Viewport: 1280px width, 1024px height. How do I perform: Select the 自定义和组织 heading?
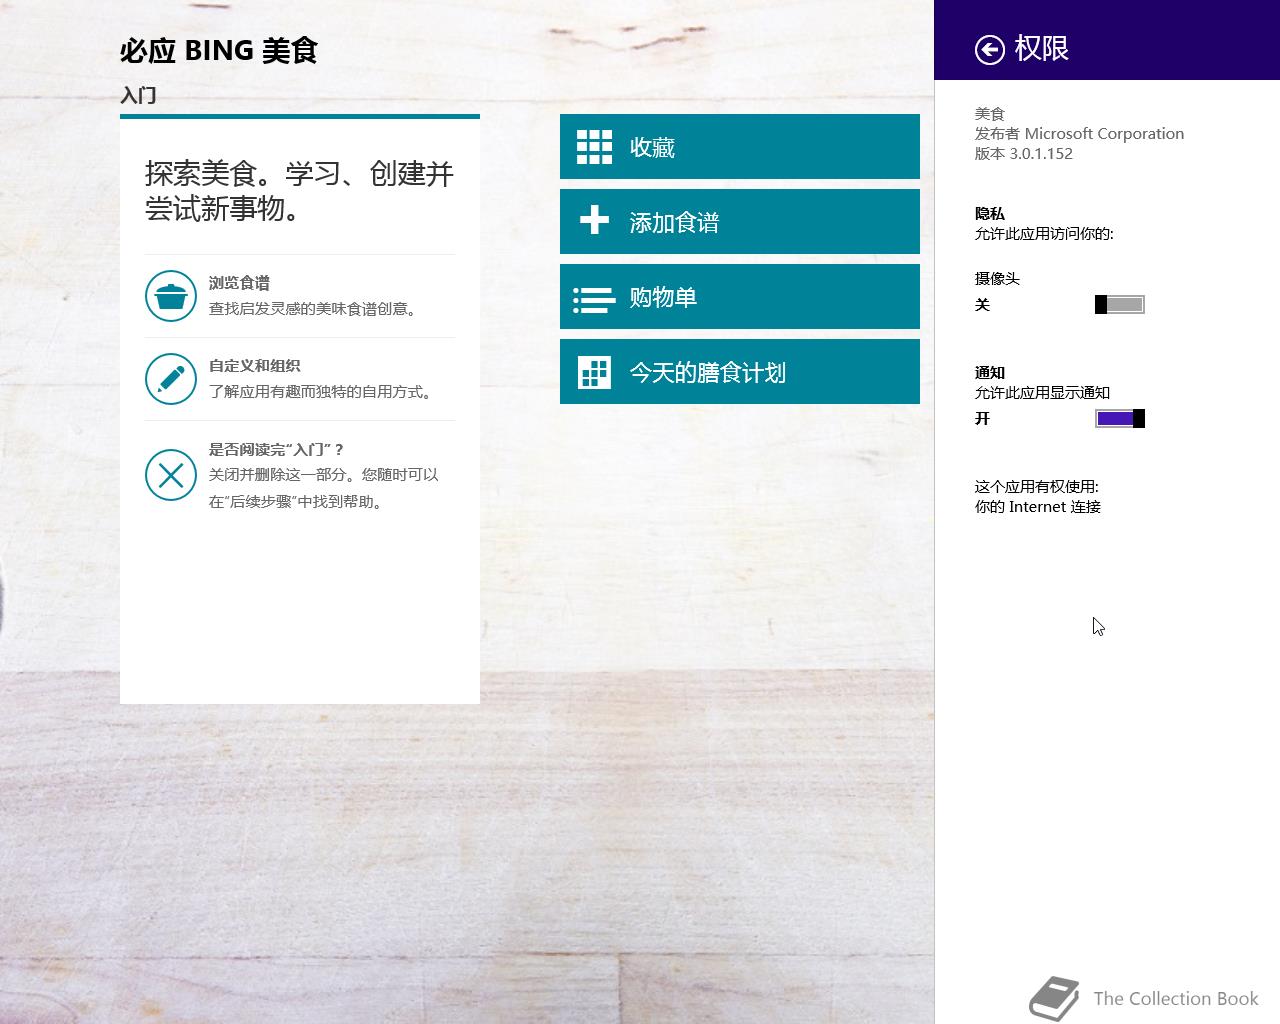tap(255, 366)
